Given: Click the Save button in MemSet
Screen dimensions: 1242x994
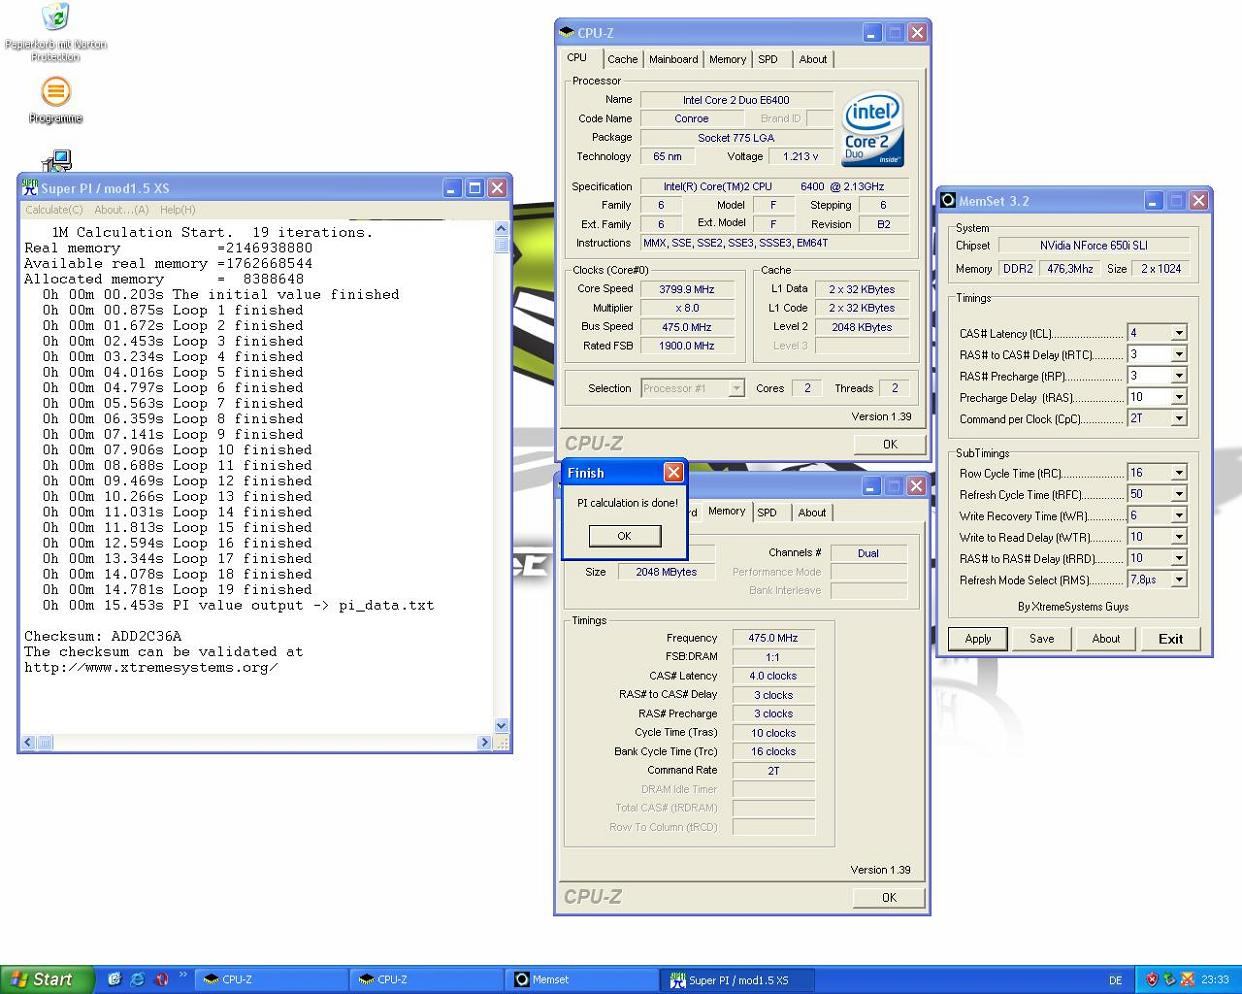Looking at the screenshot, I should [1042, 639].
